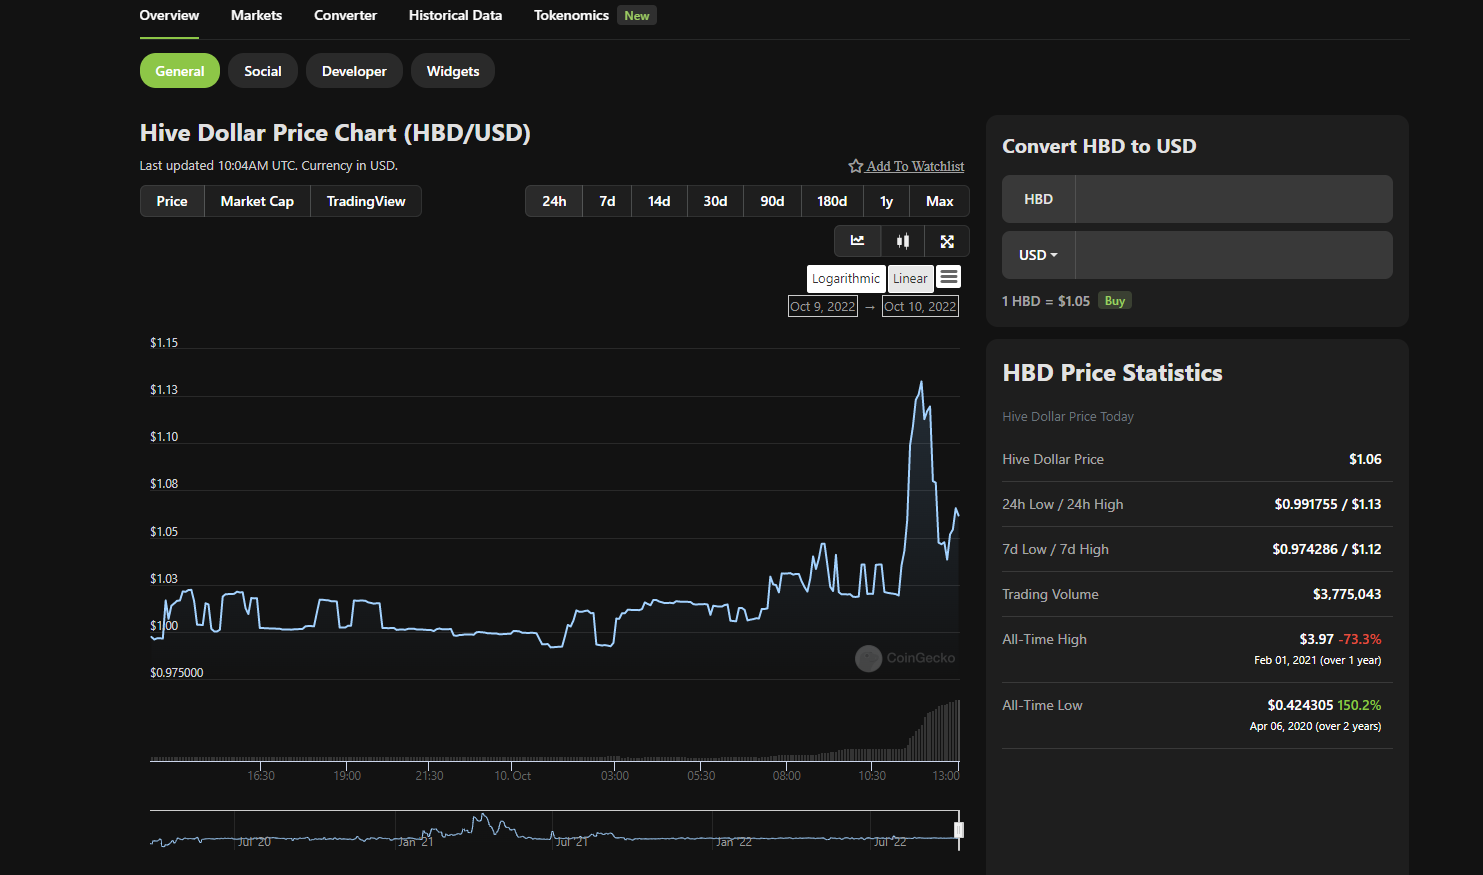Click the 1 HBD = $1.05 rate text

point(1046,301)
